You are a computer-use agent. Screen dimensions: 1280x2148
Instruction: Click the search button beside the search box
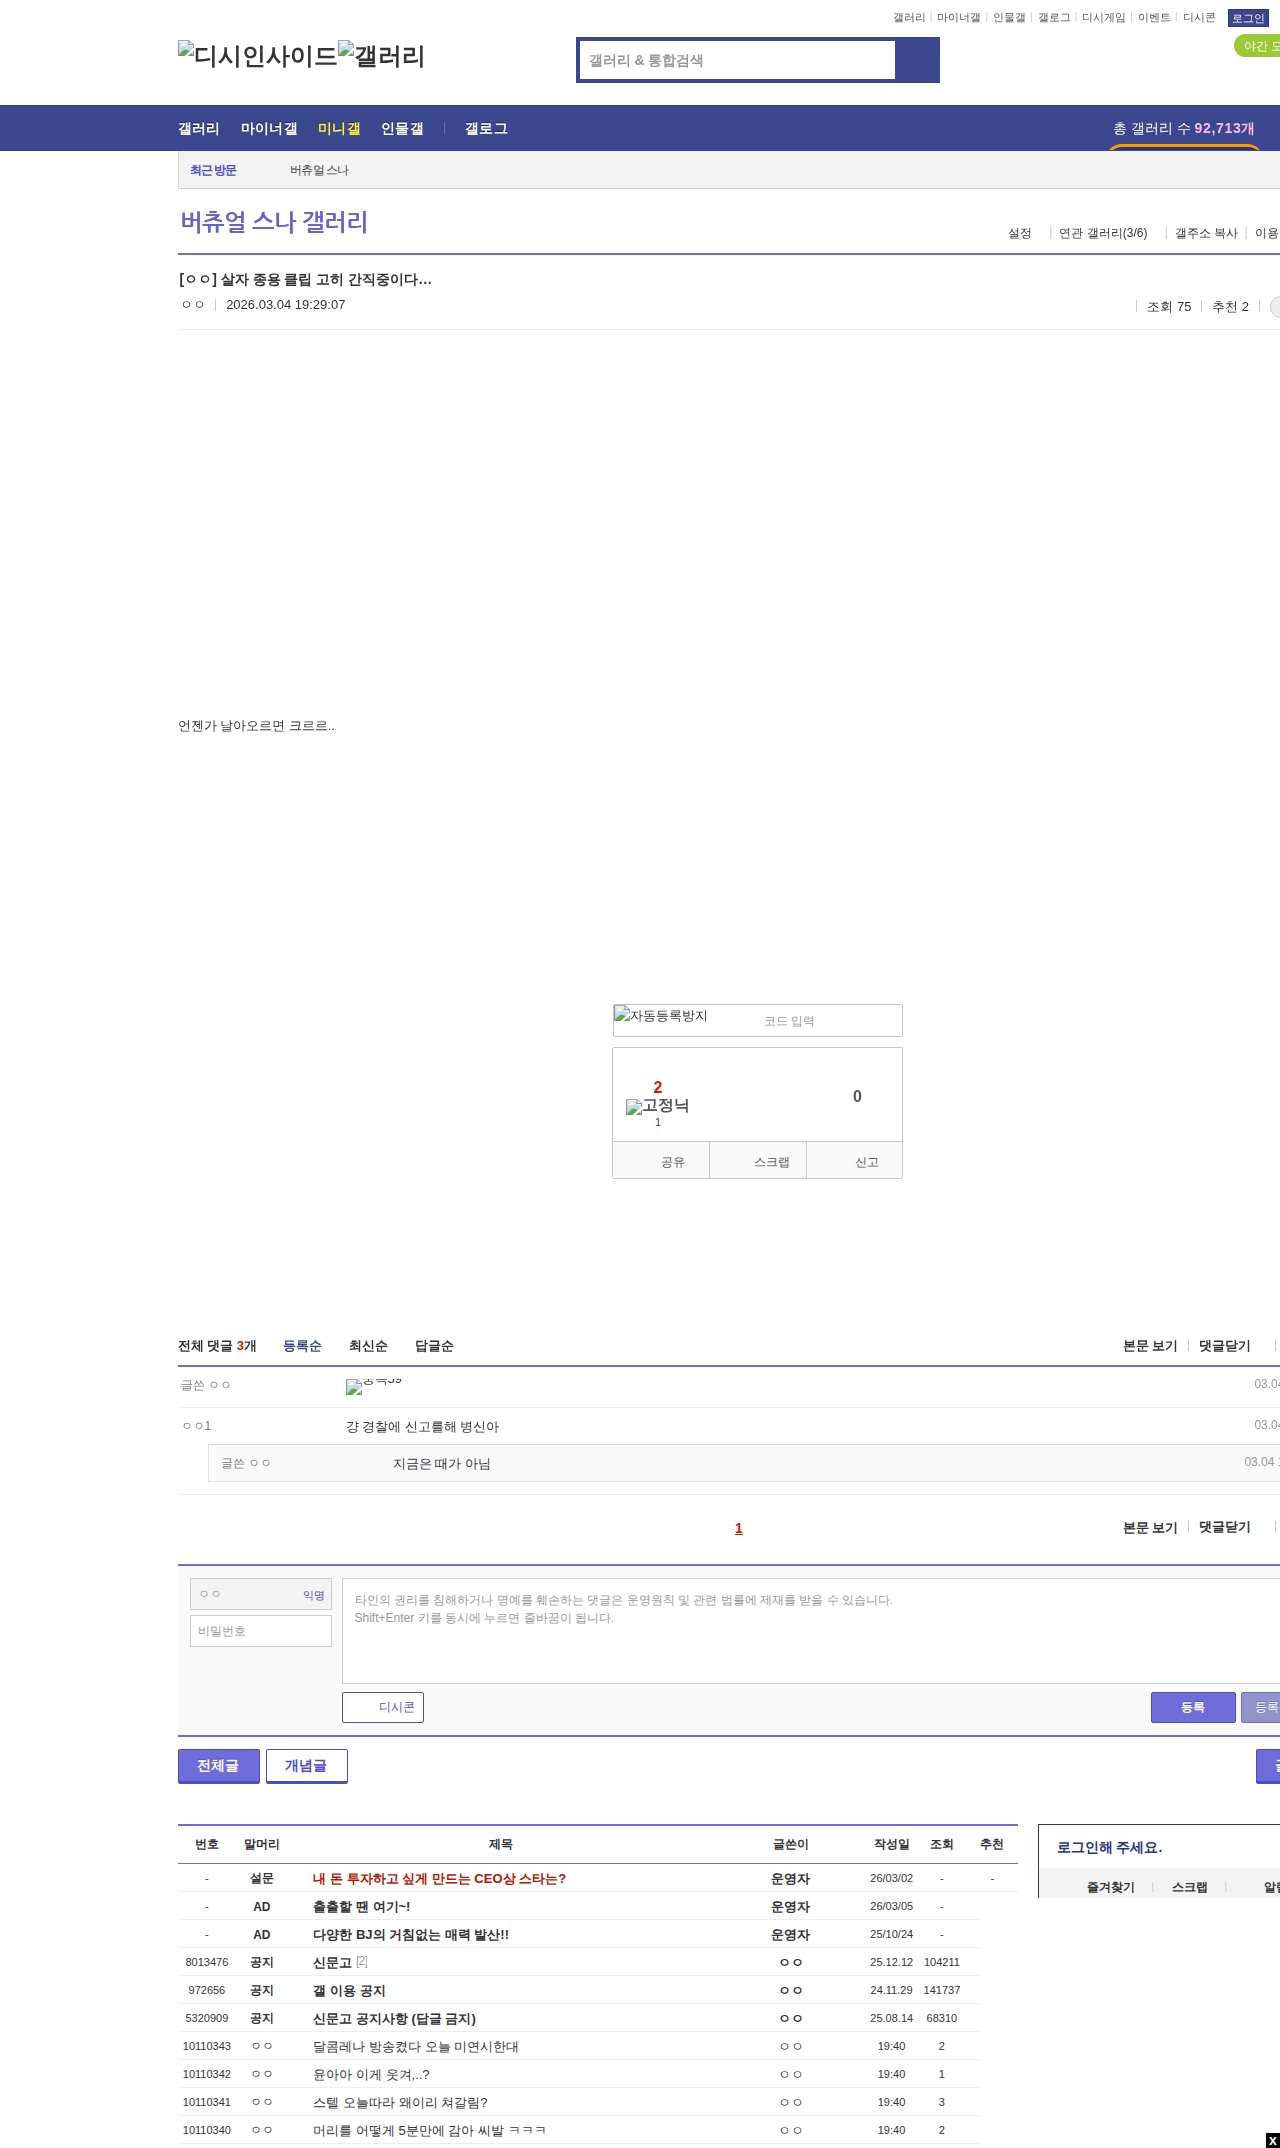pyautogui.click(x=918, y=60)
